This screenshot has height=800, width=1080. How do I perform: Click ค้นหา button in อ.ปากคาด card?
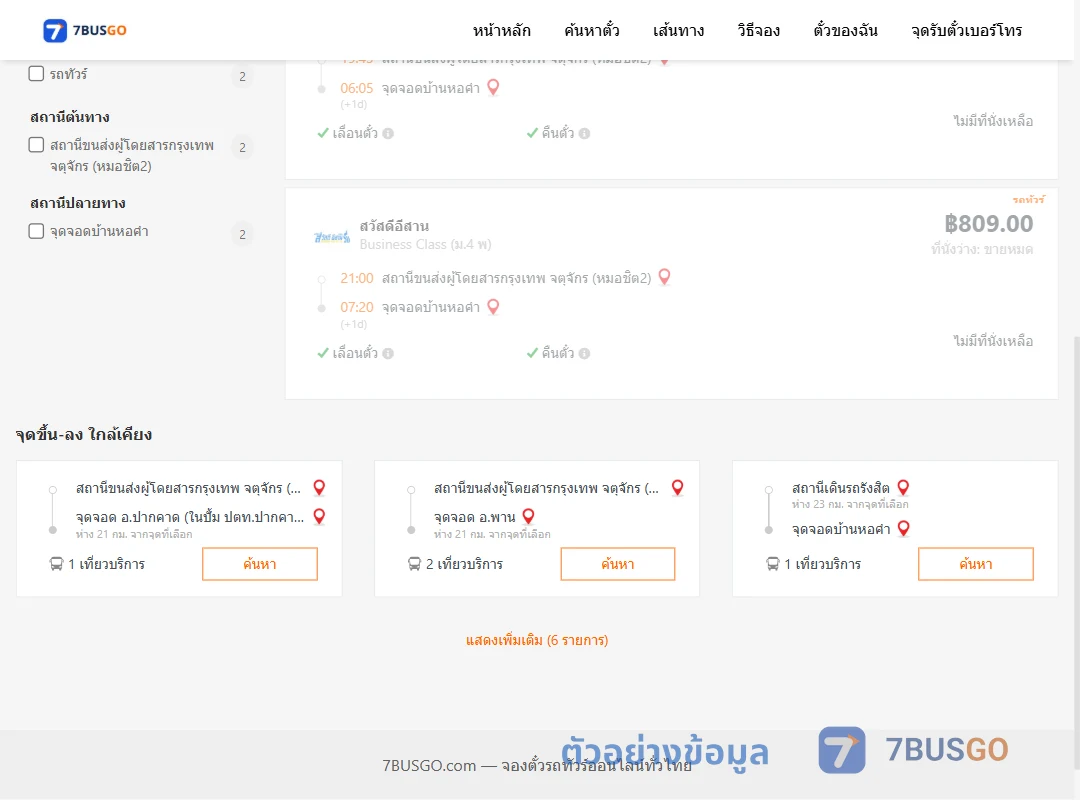[260, 564]
